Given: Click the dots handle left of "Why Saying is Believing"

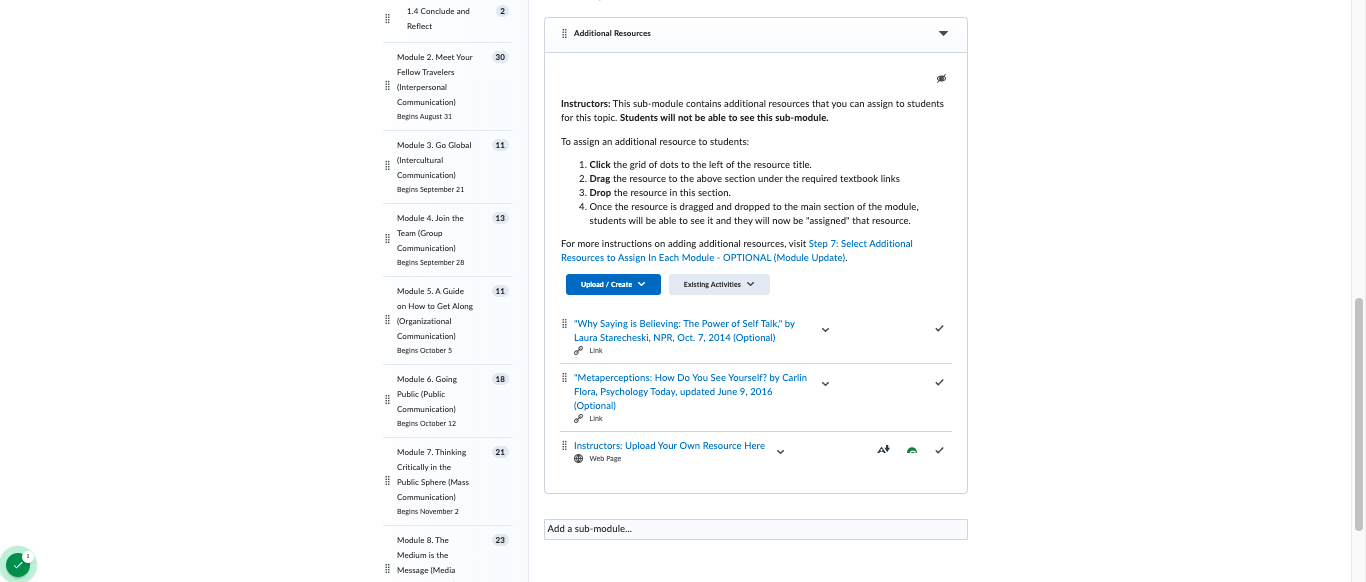Looking at the screenshot, I should coord(565,323).
